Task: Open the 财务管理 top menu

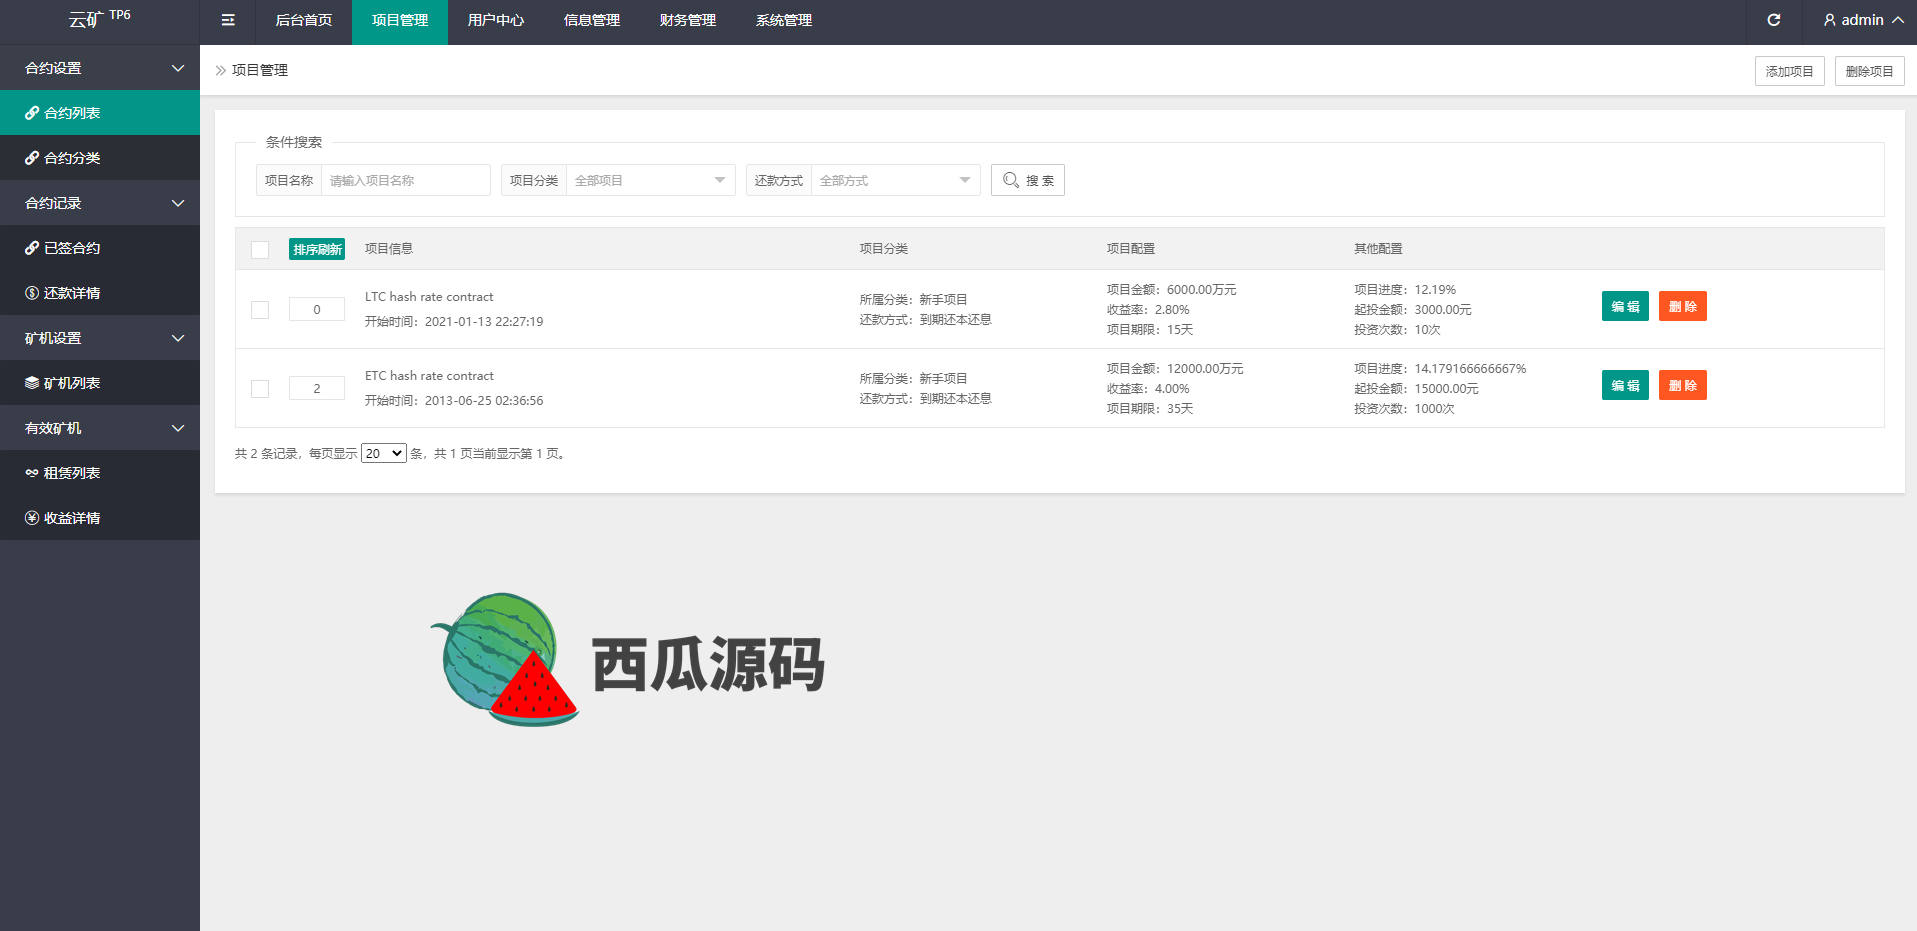Action: pyautogui.click(x=688, y=20)
